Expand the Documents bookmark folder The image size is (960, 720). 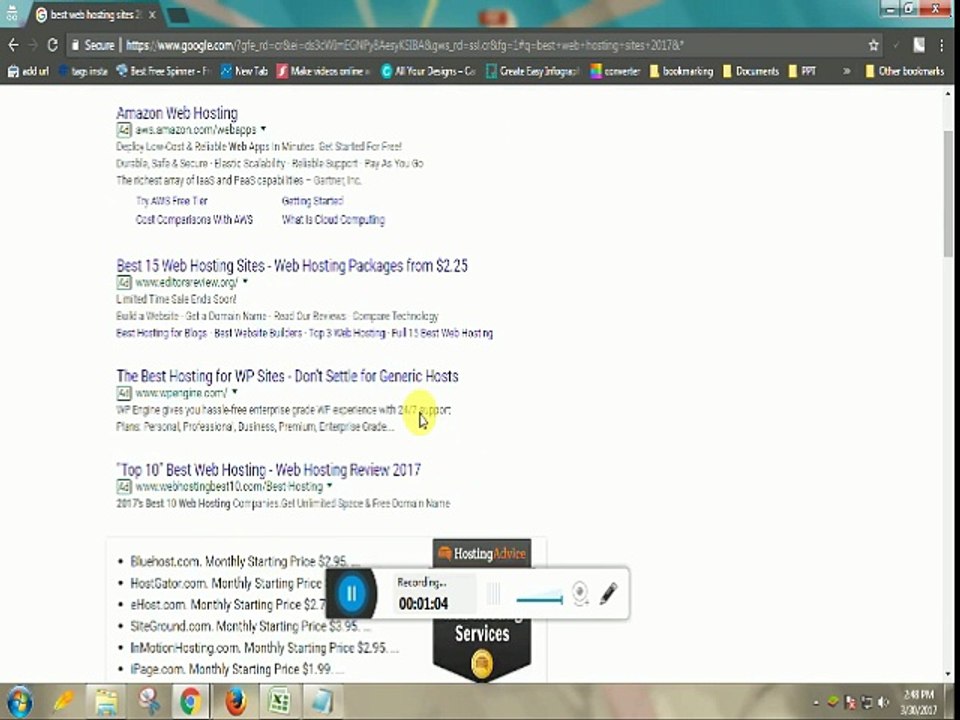[x=751, y=72]
